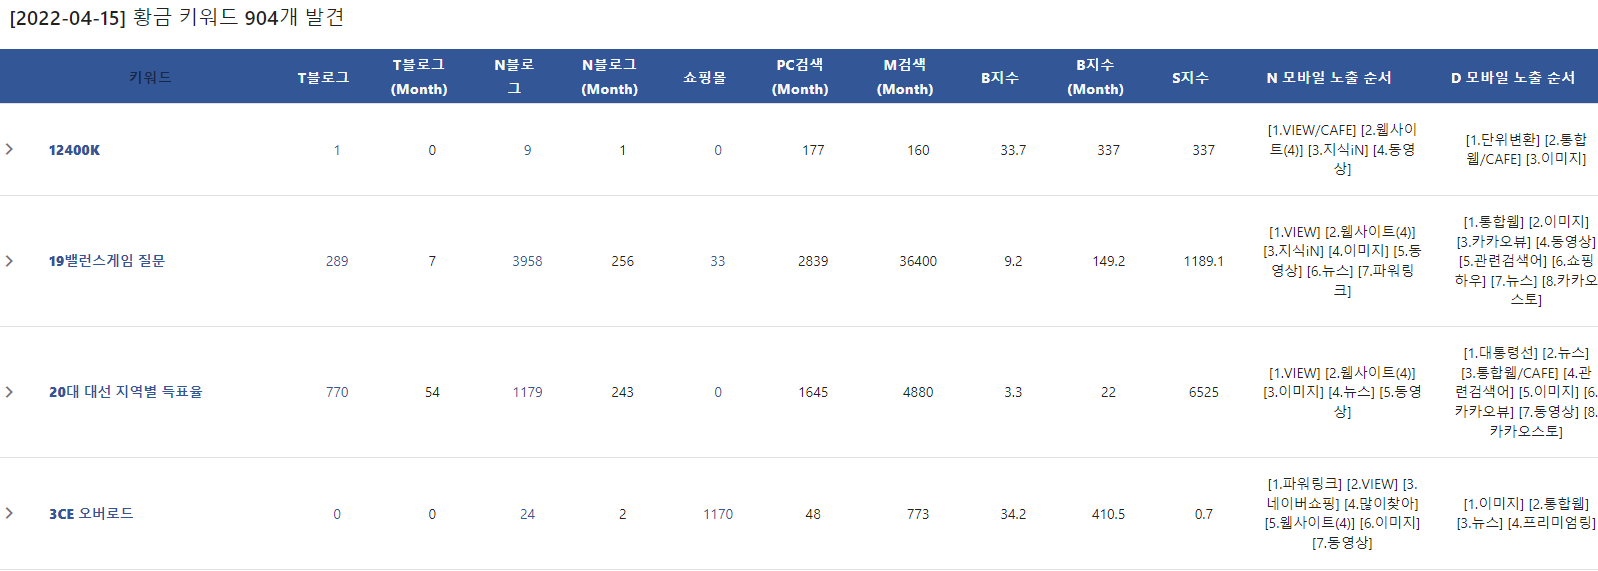Image resolution: width=1598 pixels, height=571 pixels.
Task: Select the S지수 value 1189.1 cell
Action: tap(1204, 261)
